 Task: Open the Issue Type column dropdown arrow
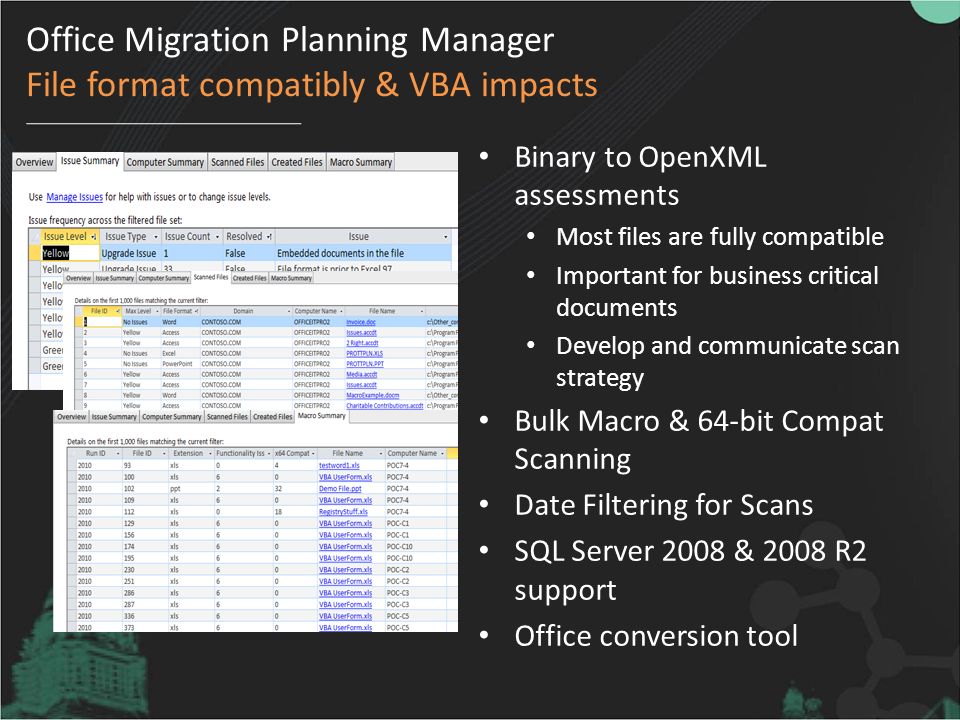156,237
